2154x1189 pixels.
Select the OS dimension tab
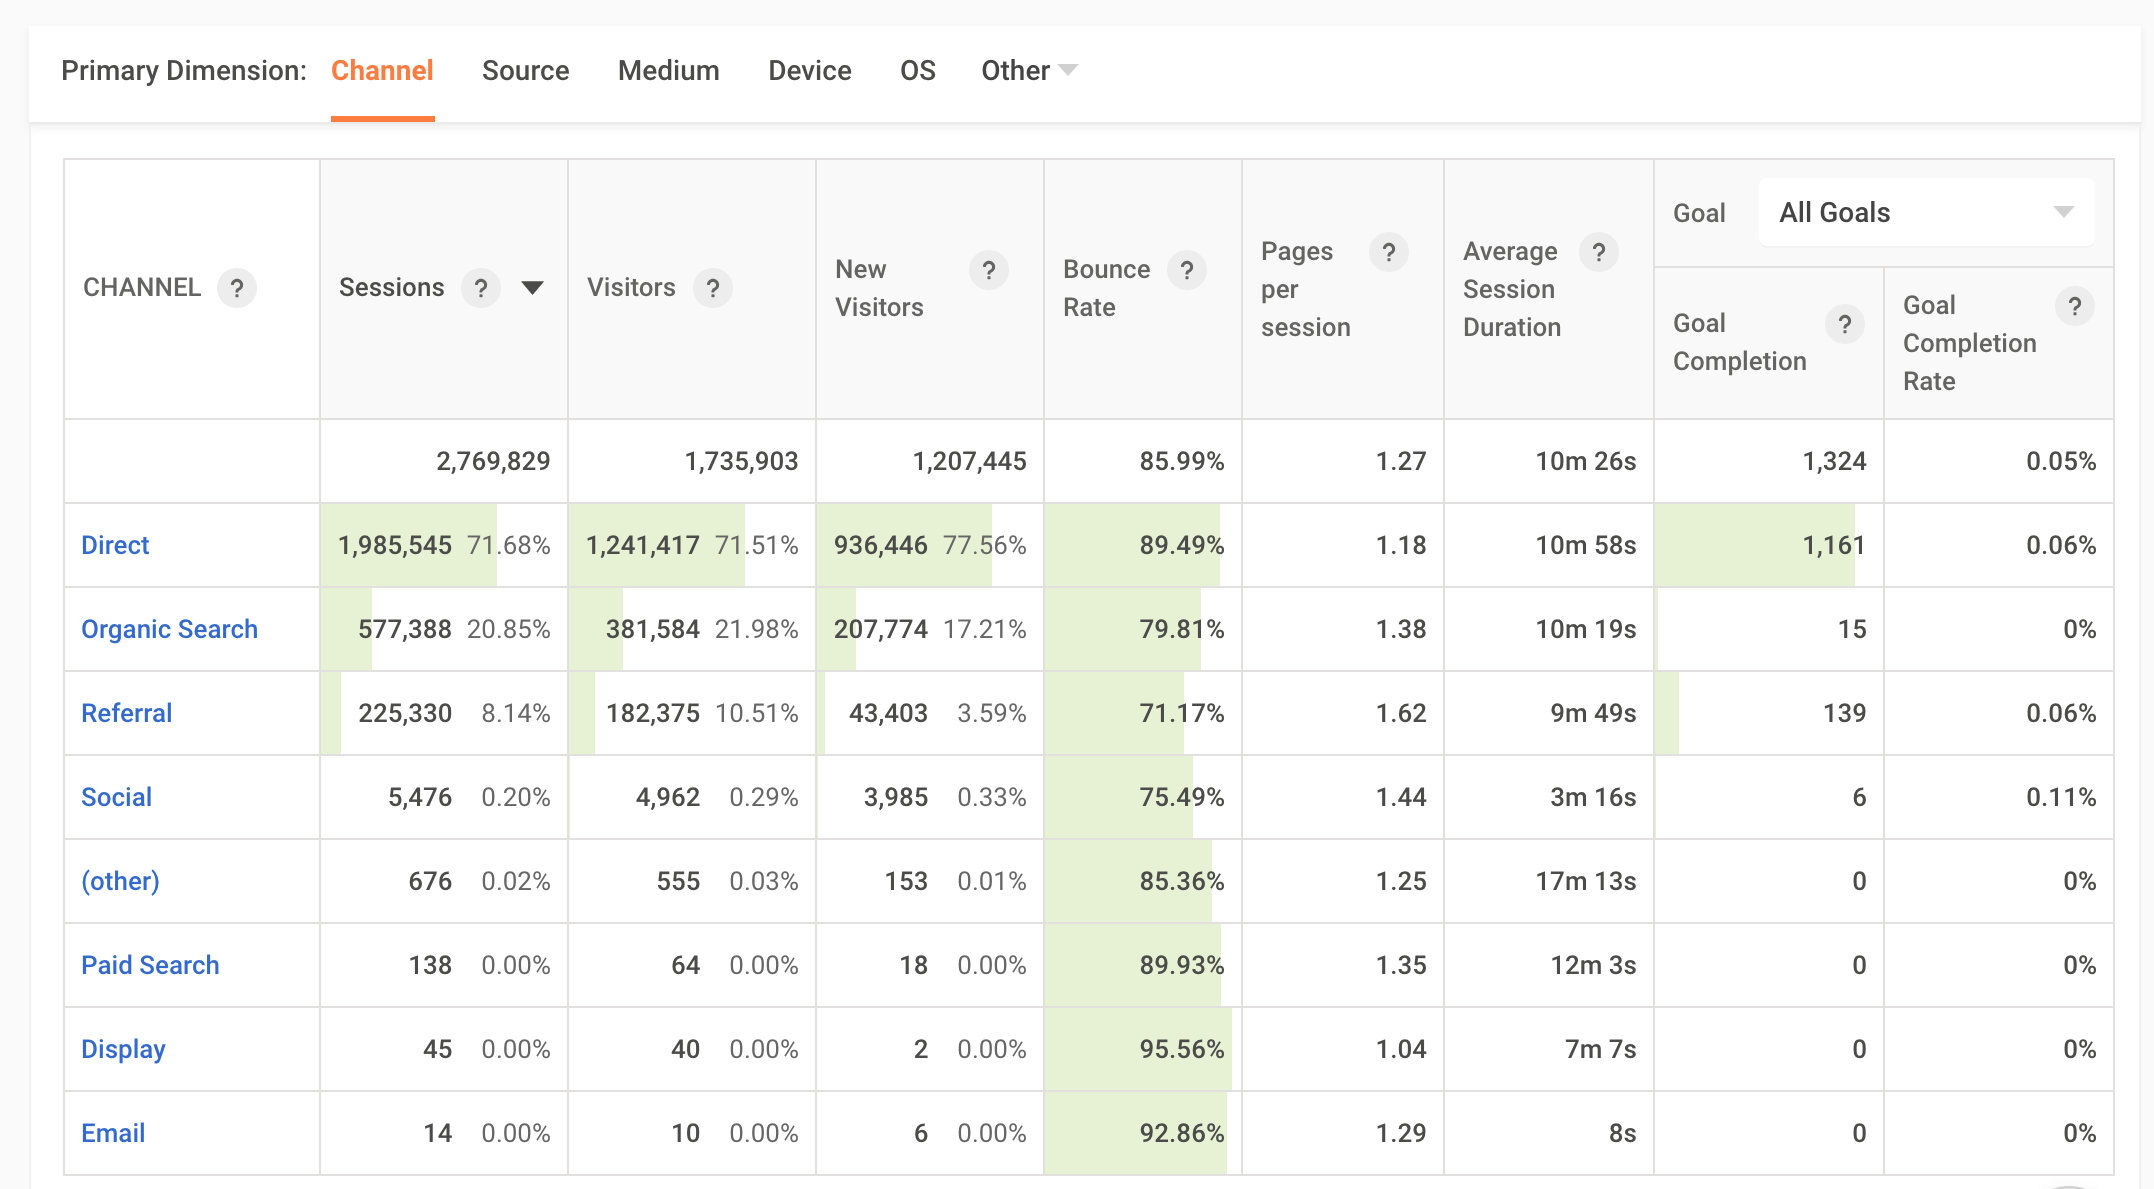tap(917, 70)
